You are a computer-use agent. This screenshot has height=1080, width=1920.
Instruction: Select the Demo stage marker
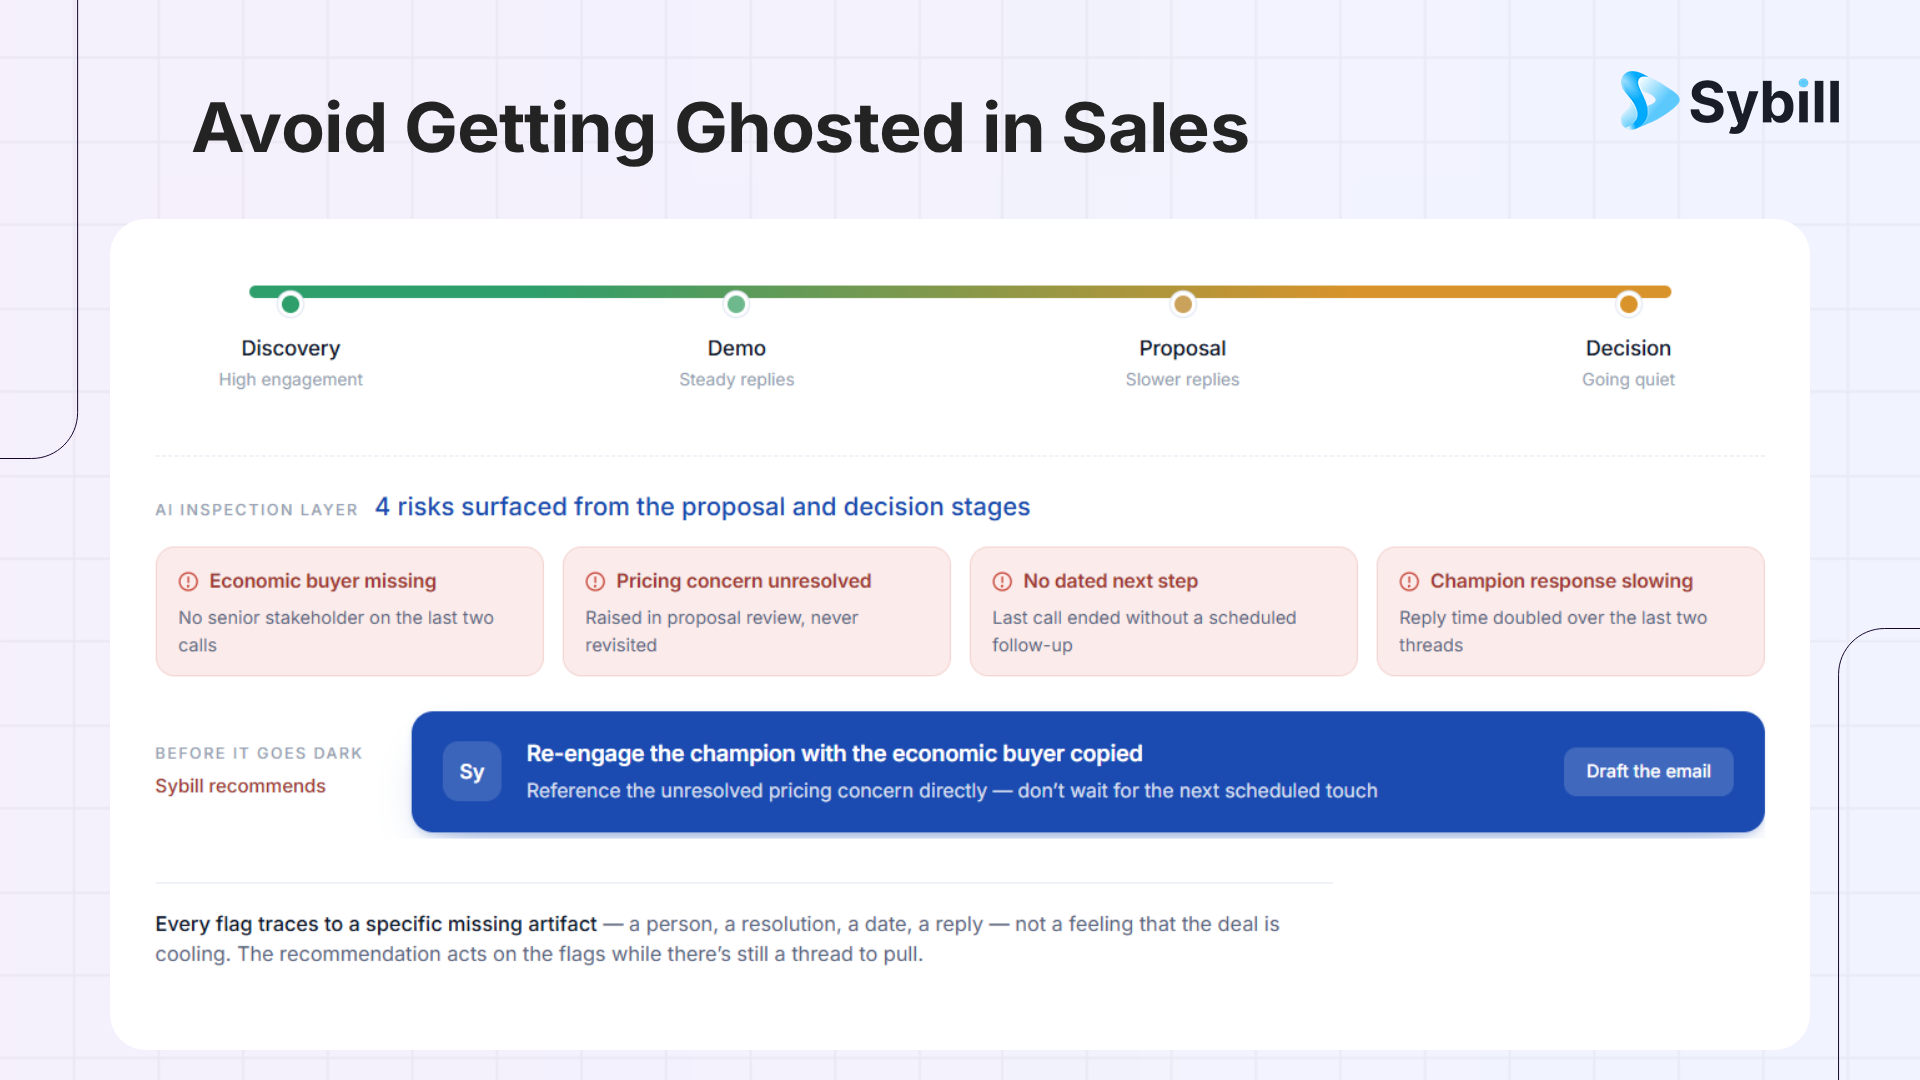(736, 303)
